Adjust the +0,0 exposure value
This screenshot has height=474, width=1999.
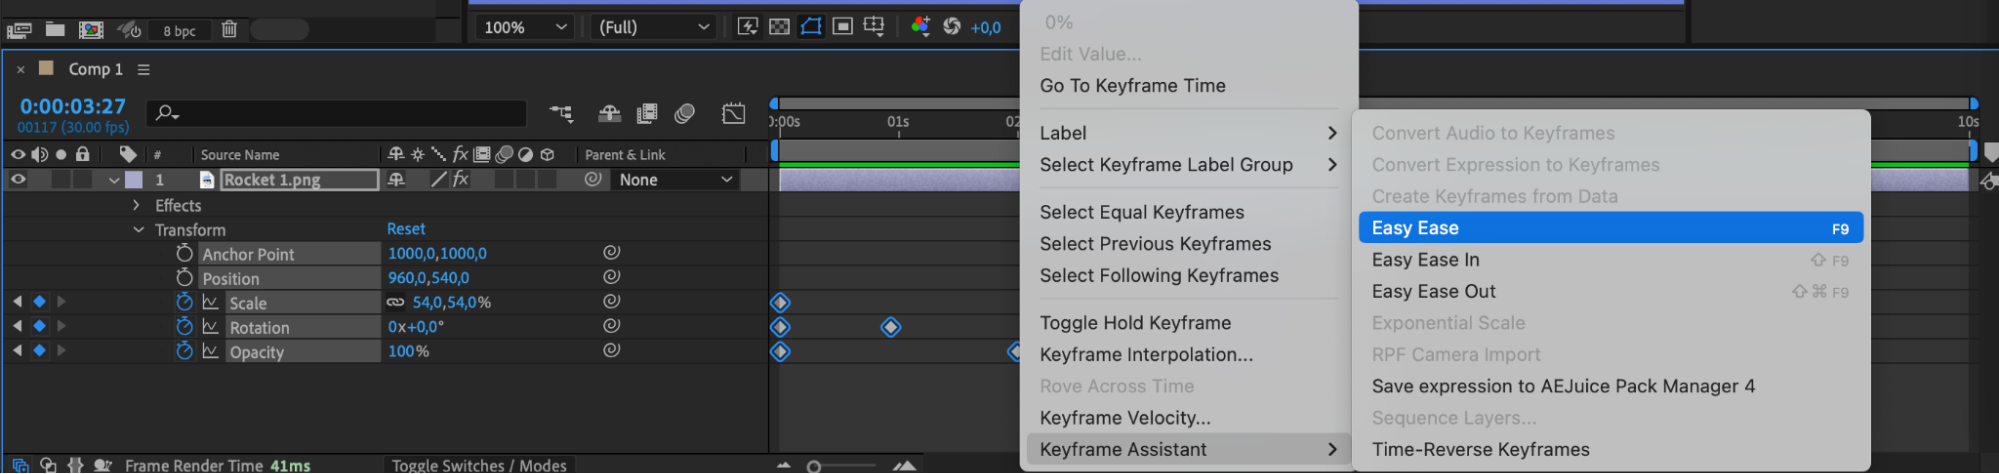pyautogui.click(x=985, y=28)
